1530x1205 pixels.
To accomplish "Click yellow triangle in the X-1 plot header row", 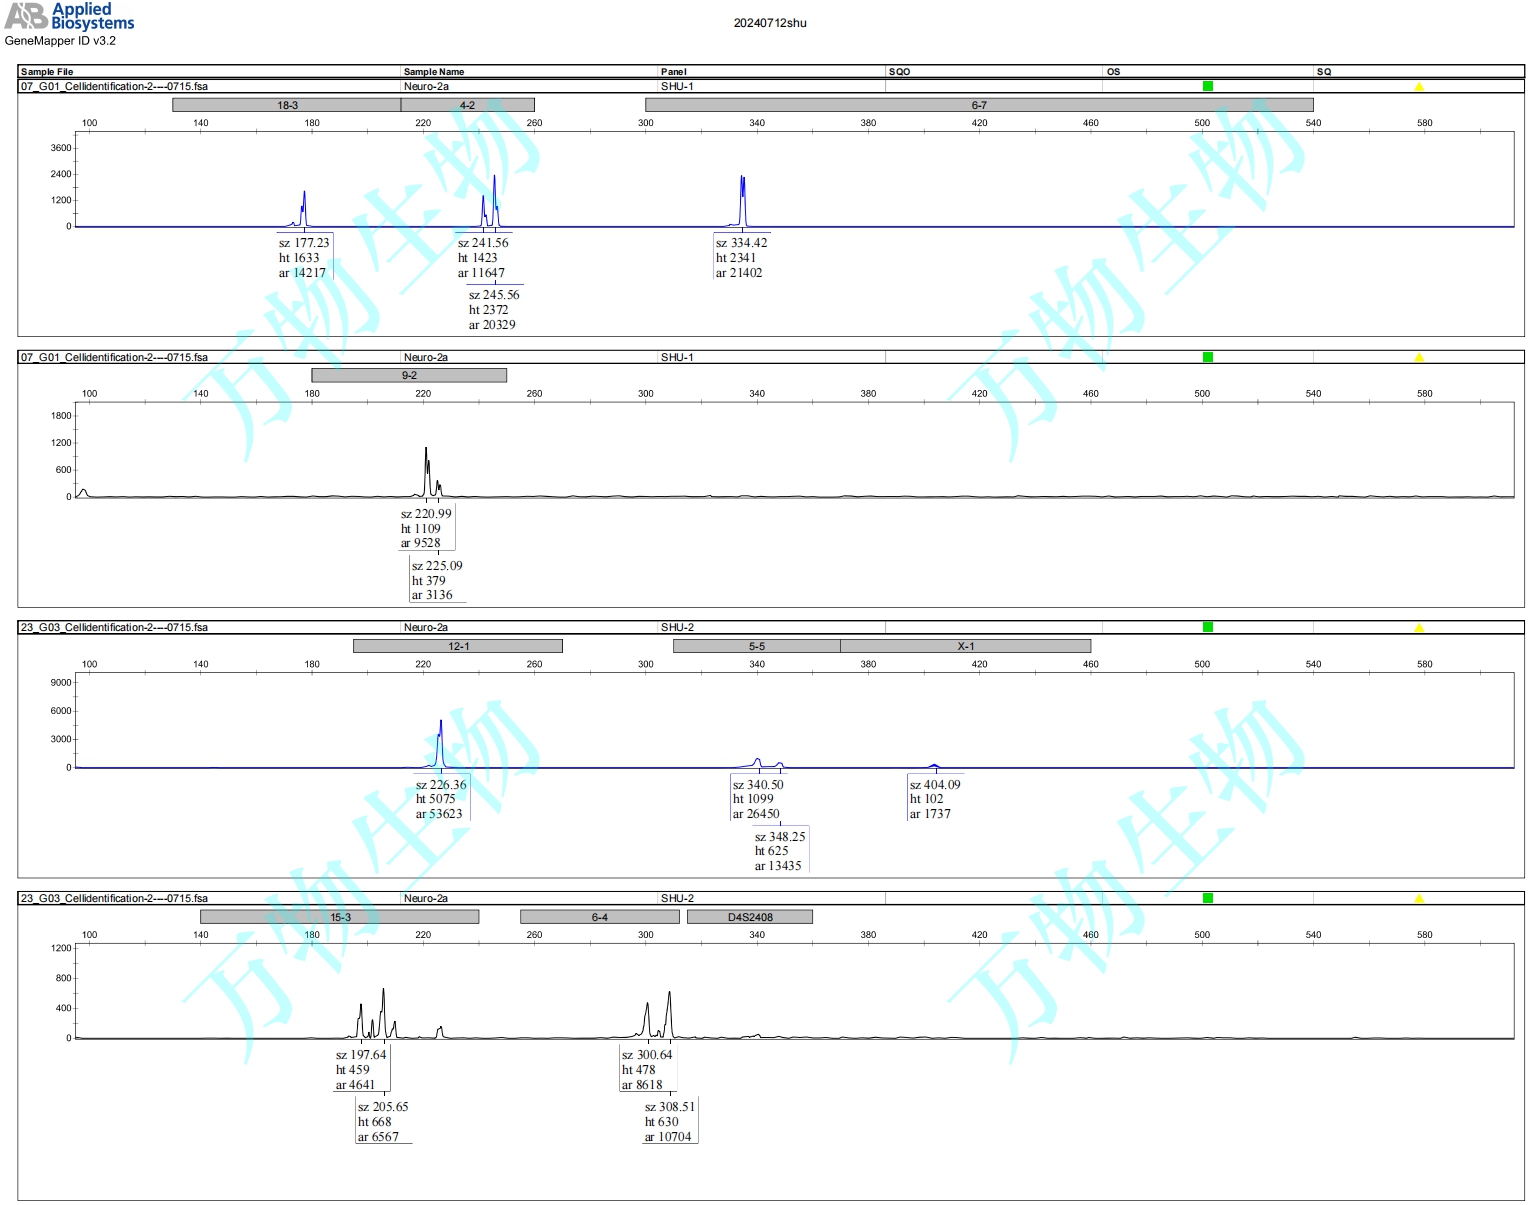I will tap(1418, 628).
